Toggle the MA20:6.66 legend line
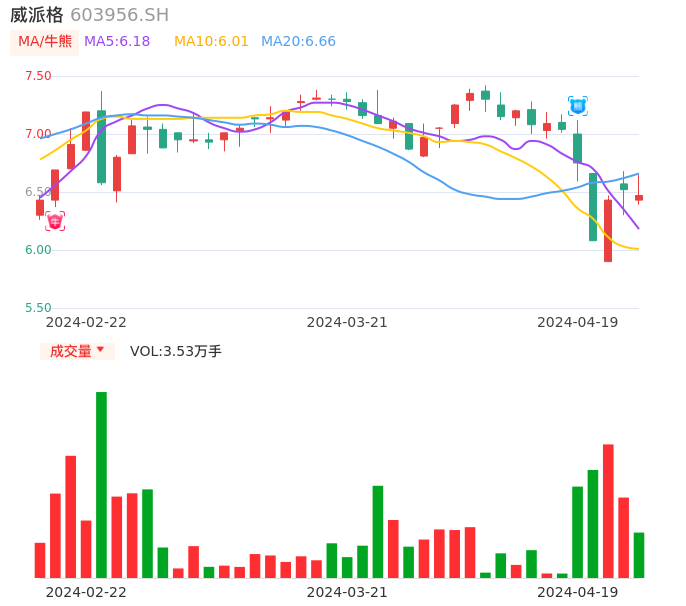The image size is (686, 606). 298,42
